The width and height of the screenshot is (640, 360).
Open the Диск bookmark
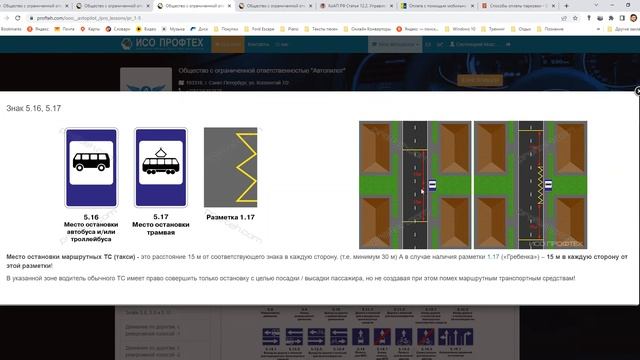pyautogui.click(x=200, y=29)
